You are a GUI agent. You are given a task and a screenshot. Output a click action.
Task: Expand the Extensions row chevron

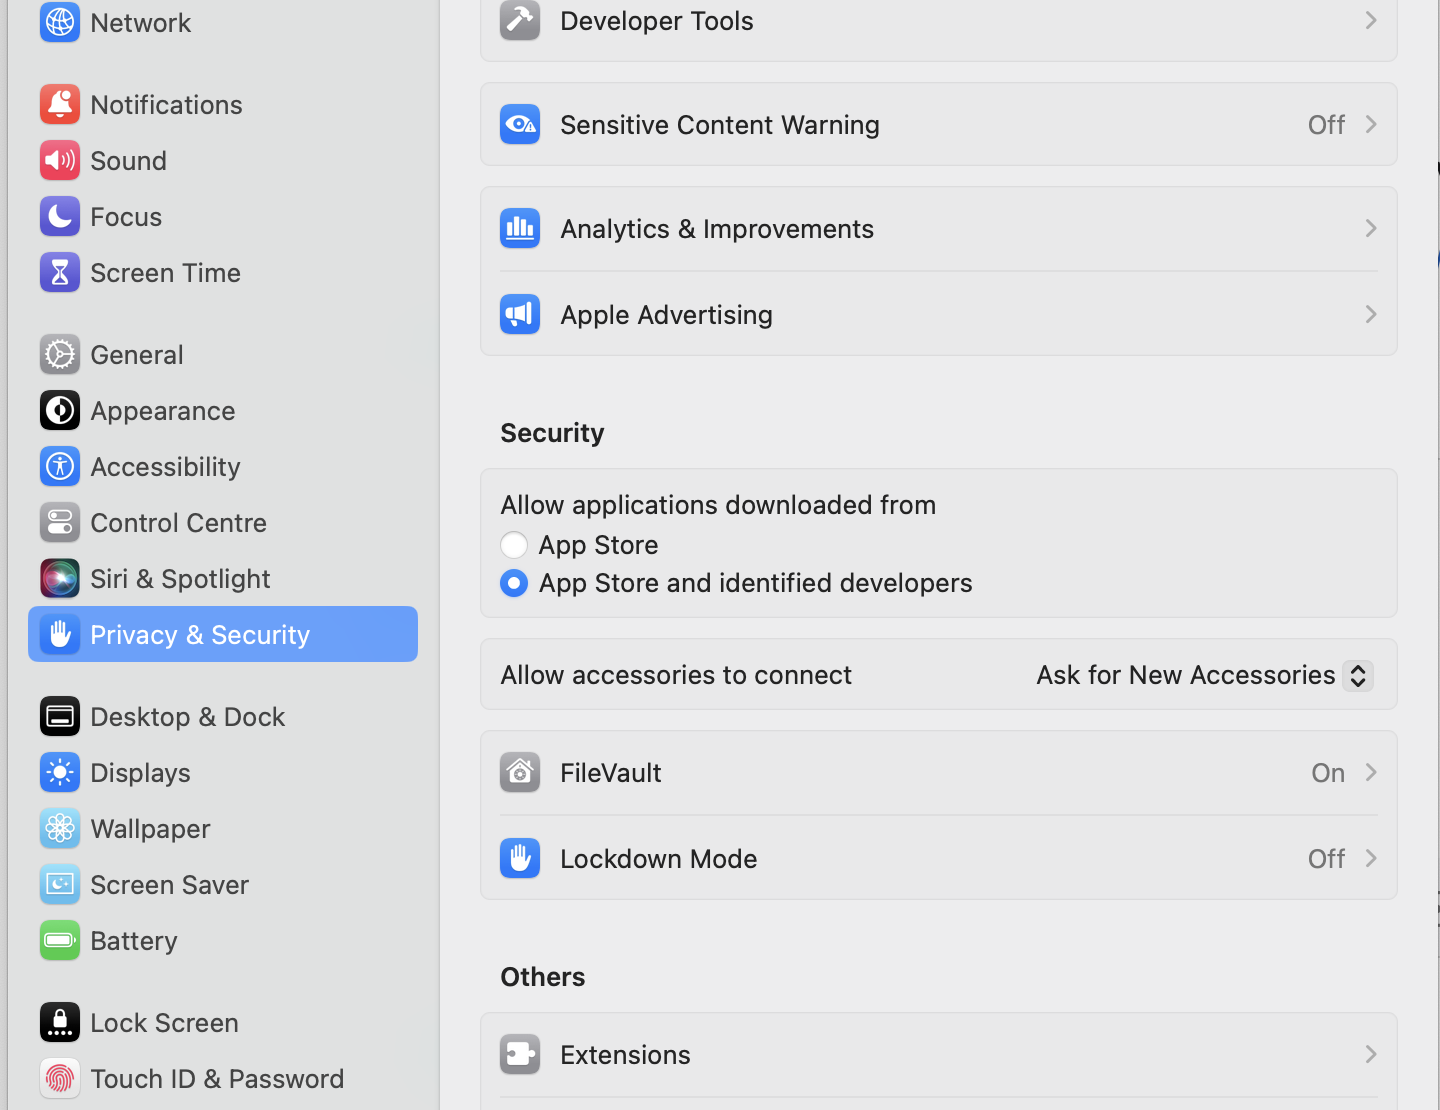[1371, 1055]
